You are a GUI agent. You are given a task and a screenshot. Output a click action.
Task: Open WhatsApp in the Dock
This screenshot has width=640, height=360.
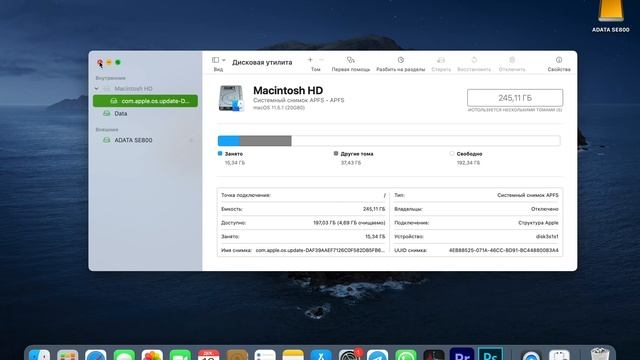(406, 355)
